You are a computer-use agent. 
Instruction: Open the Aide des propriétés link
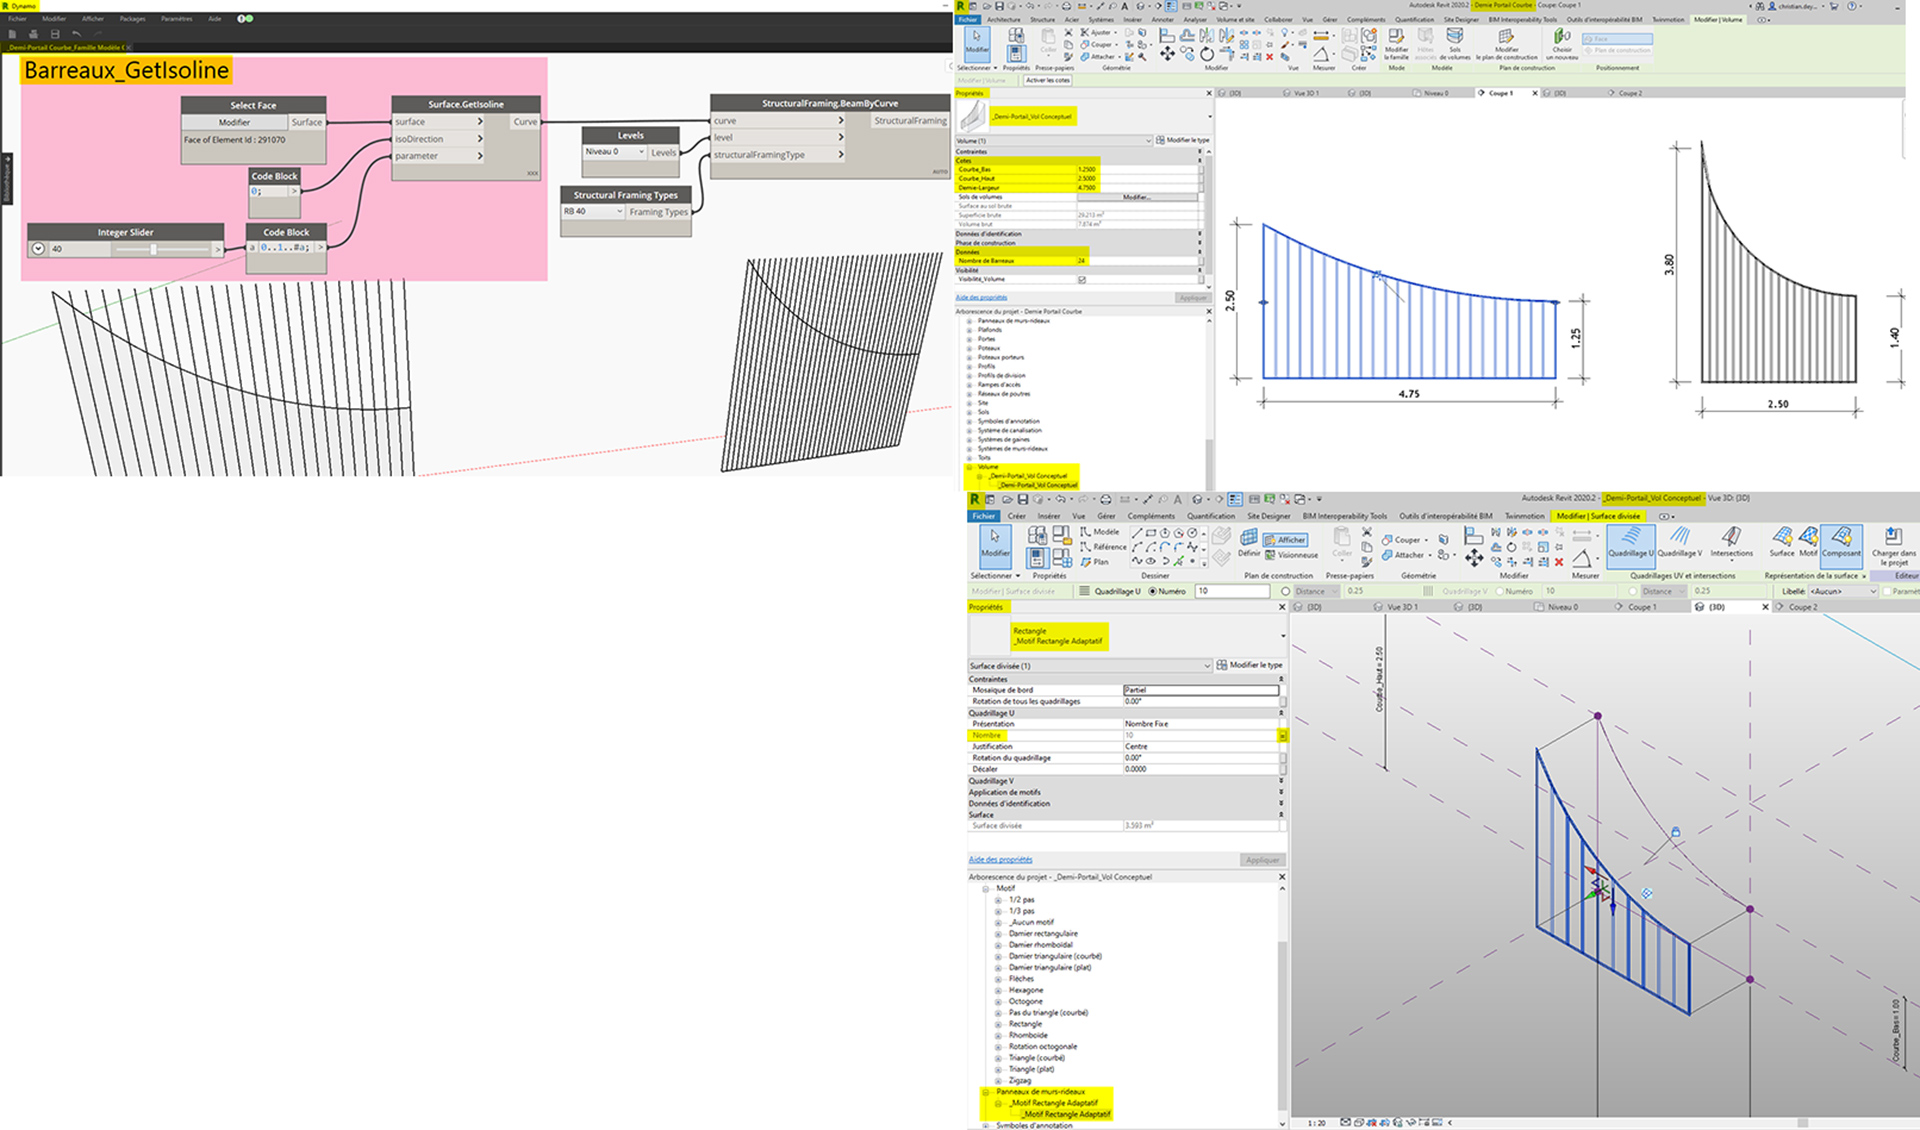click(x=1000, y=860)
